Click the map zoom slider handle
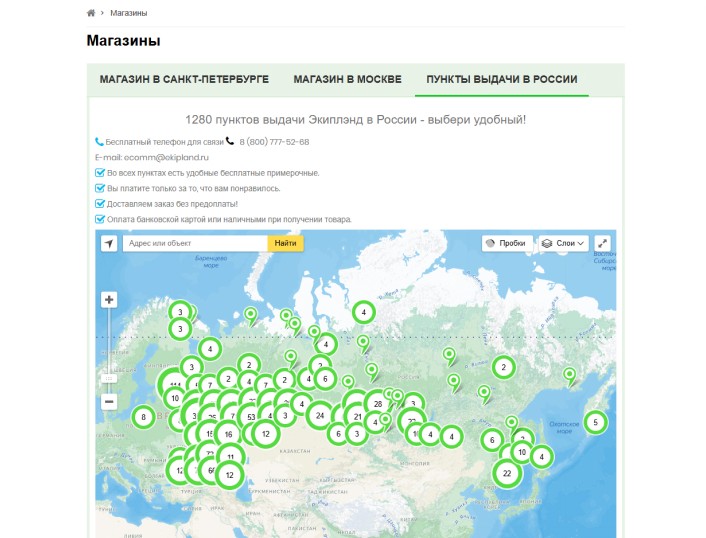Image resolution: width=706 pixels, height=538 pixels. coord(109,378)
